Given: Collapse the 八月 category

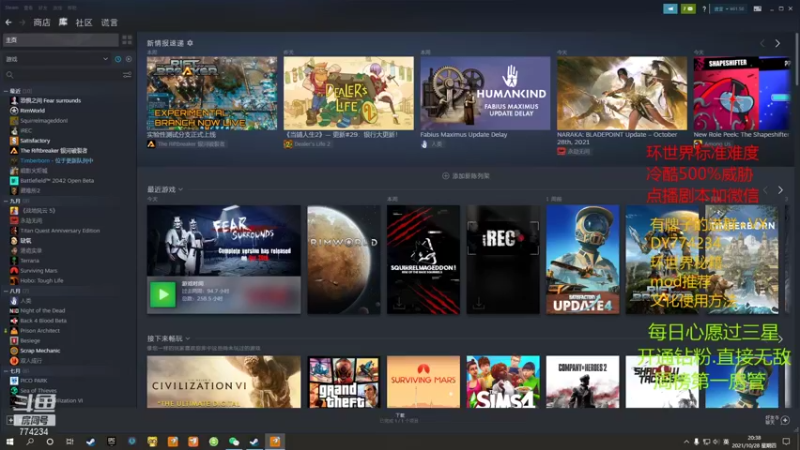Looking at the screenshot, I should tap(6, 291).
